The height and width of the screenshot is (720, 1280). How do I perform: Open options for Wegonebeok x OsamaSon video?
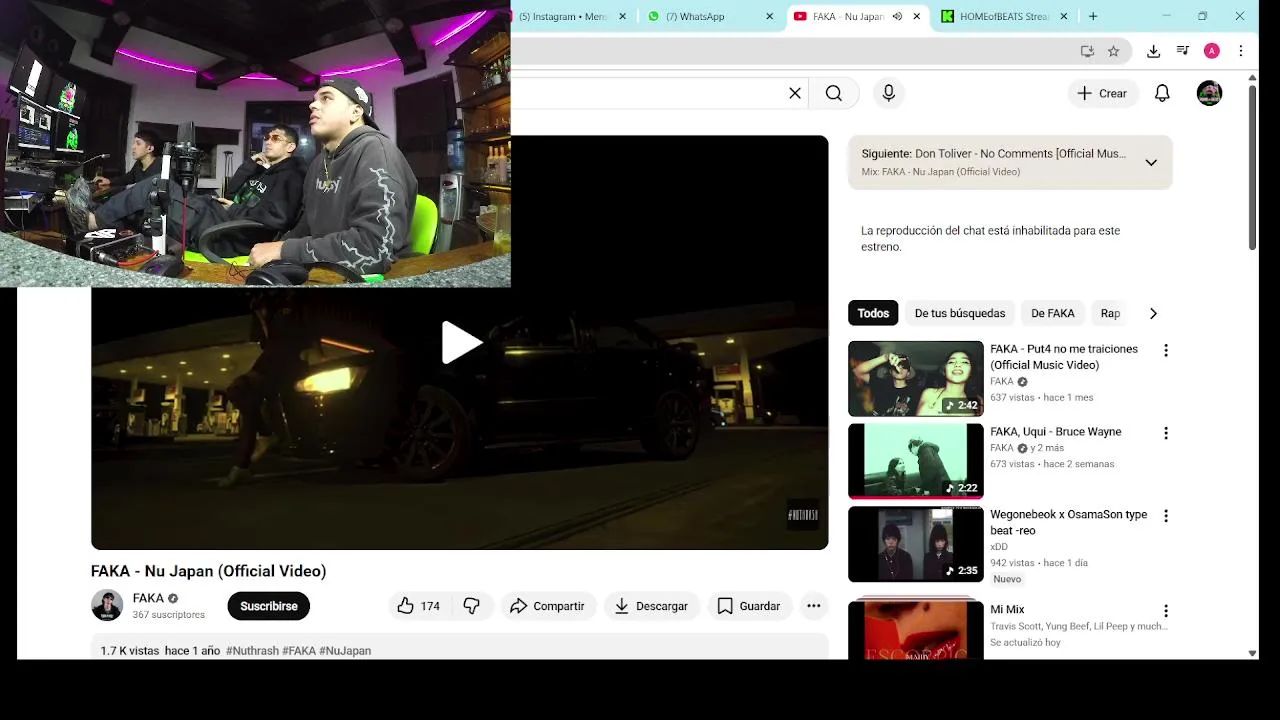tap(1165, 516)
